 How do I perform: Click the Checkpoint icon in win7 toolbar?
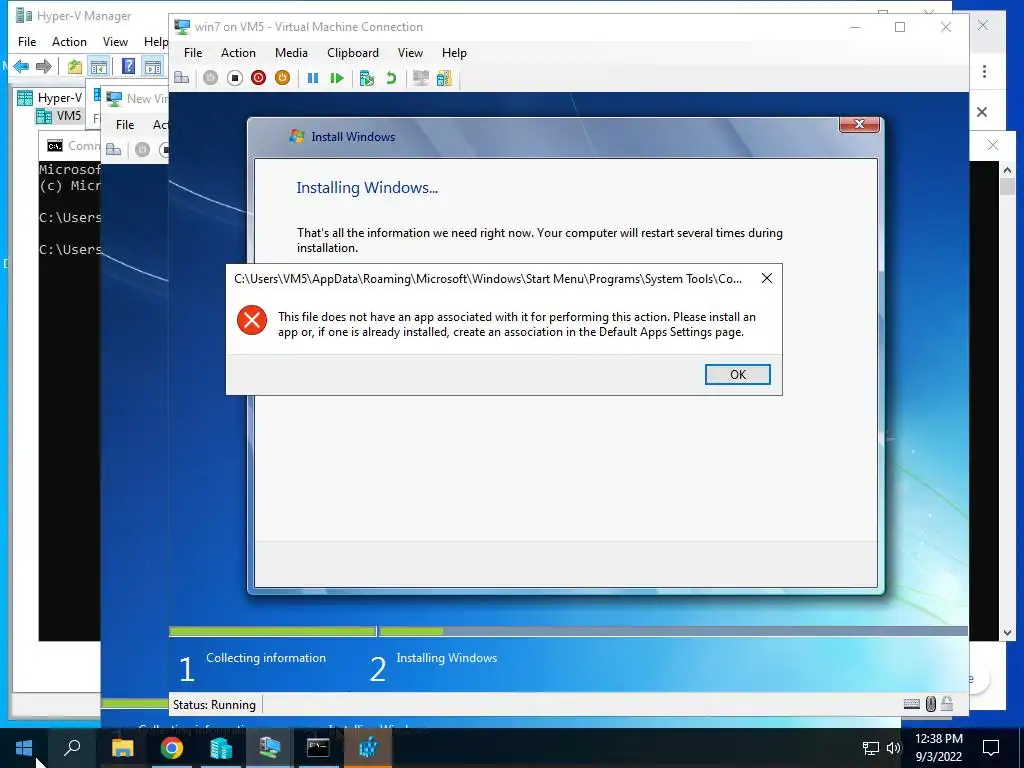367,78
